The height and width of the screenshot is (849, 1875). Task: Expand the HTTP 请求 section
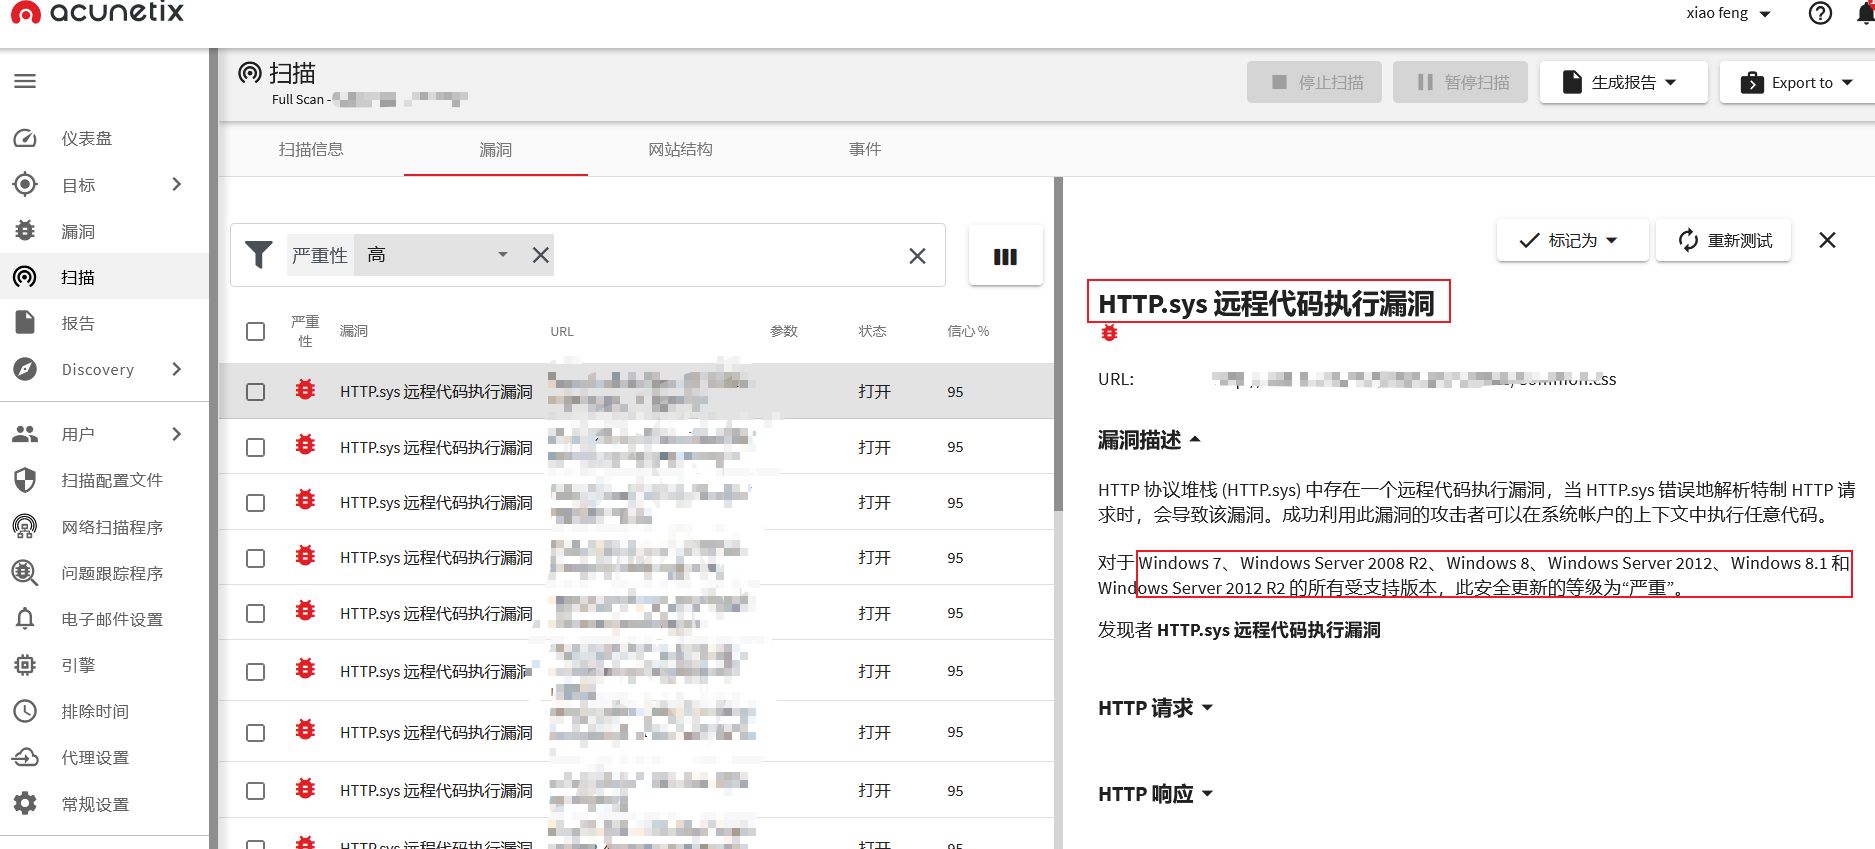pyautogui.click(x=1156, y=708)
